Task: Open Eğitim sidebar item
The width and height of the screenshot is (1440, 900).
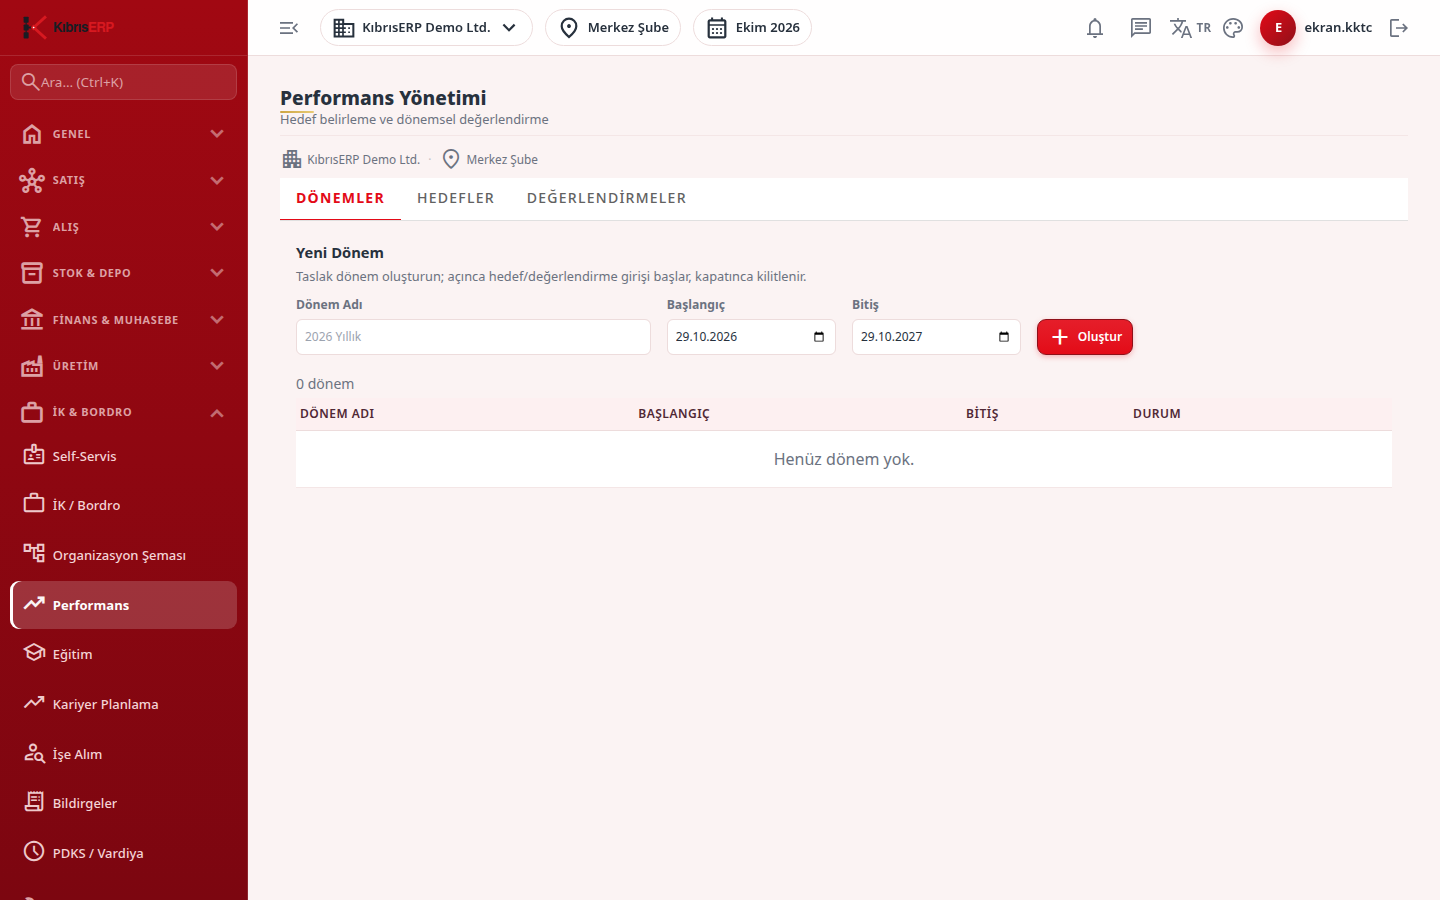Action: pos(124,654)
